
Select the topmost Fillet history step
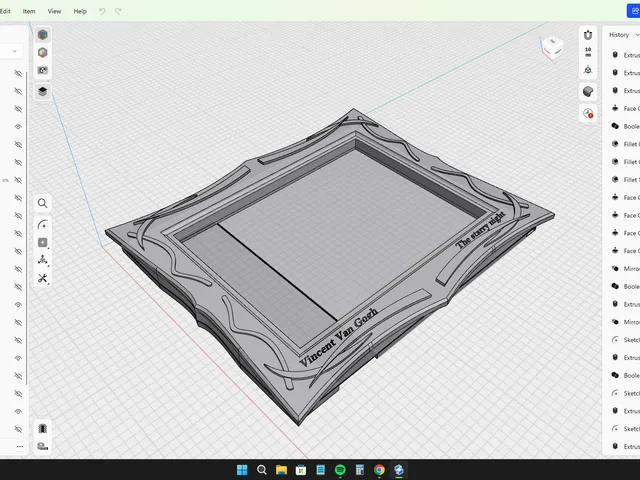pyautogui.click(x=625, y=144)
